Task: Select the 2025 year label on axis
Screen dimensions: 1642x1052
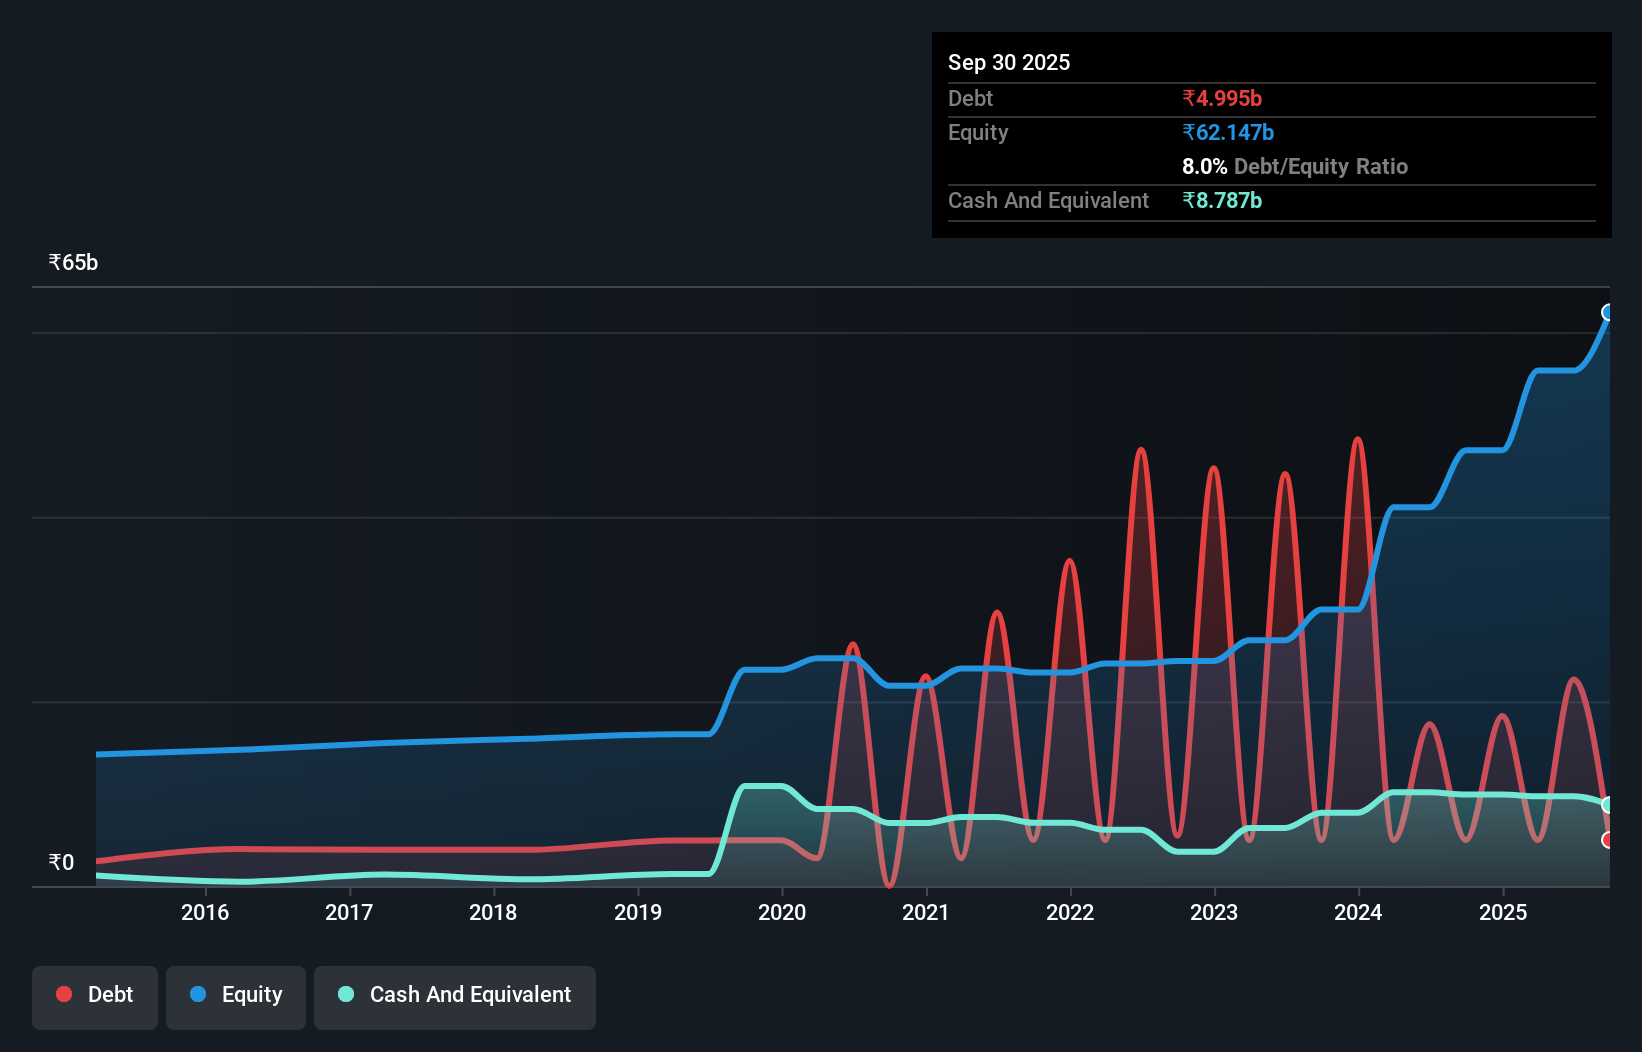Action: pyautogui.click(x=1504, y=912)
